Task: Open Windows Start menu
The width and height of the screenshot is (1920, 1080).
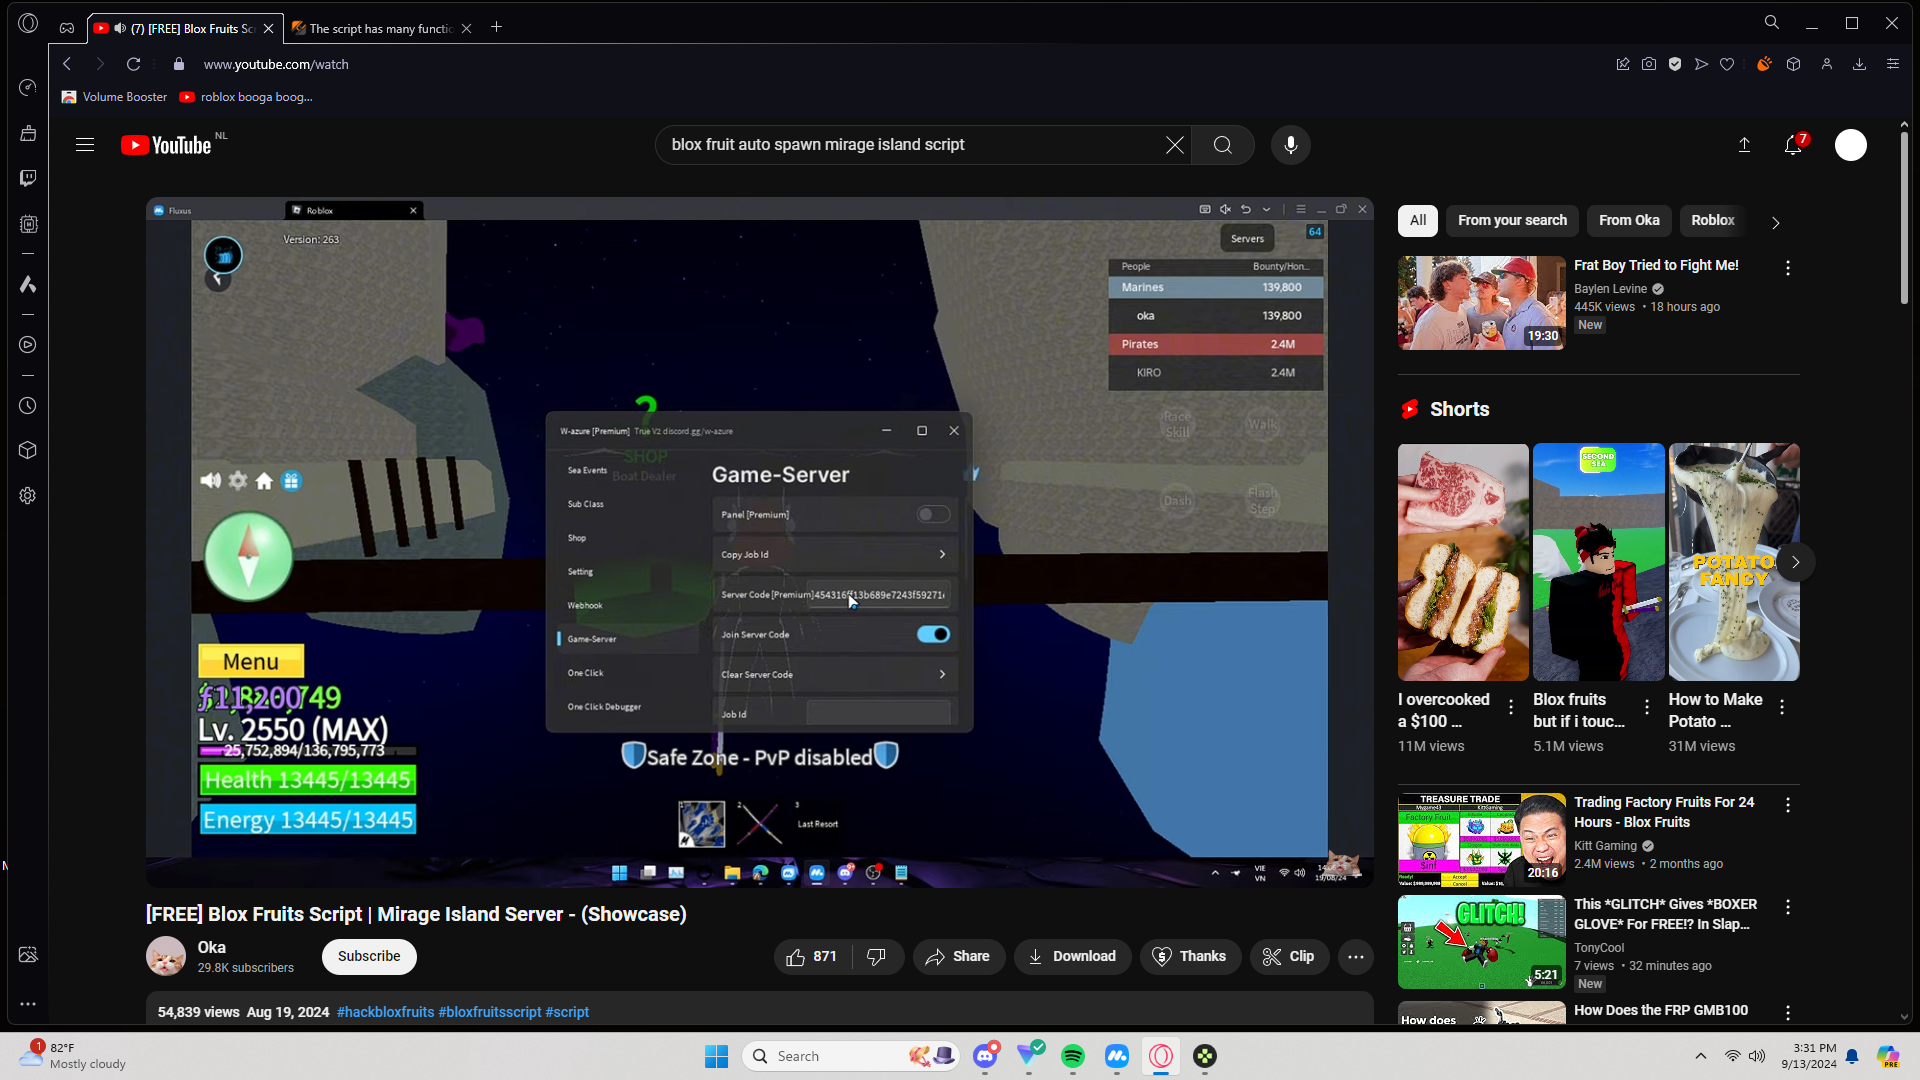Action: (717, 1056)
